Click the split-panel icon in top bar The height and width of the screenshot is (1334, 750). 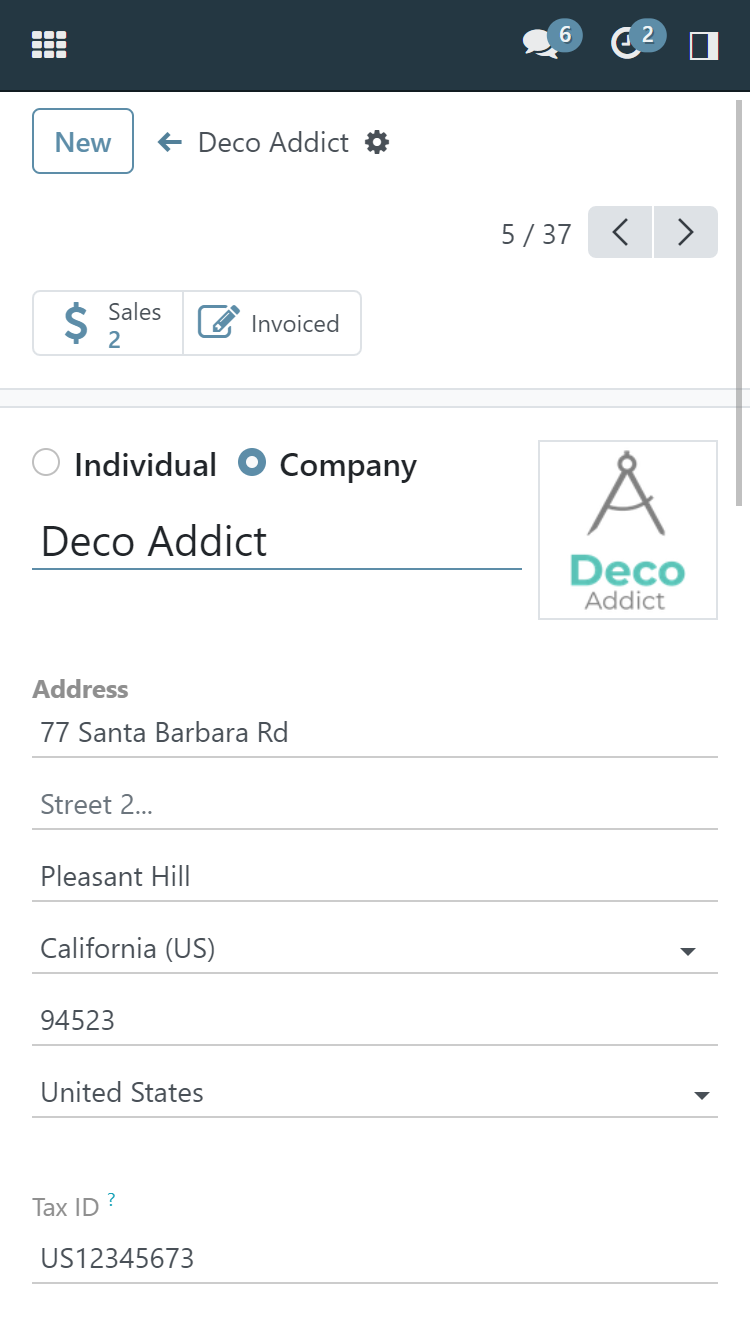pos(704,45)
